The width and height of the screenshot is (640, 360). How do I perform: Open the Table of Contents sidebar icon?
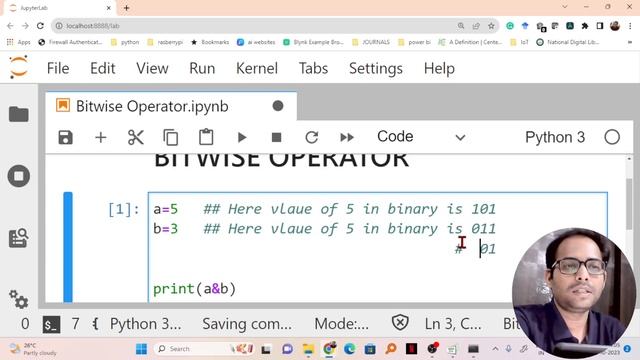click(19, 238)
